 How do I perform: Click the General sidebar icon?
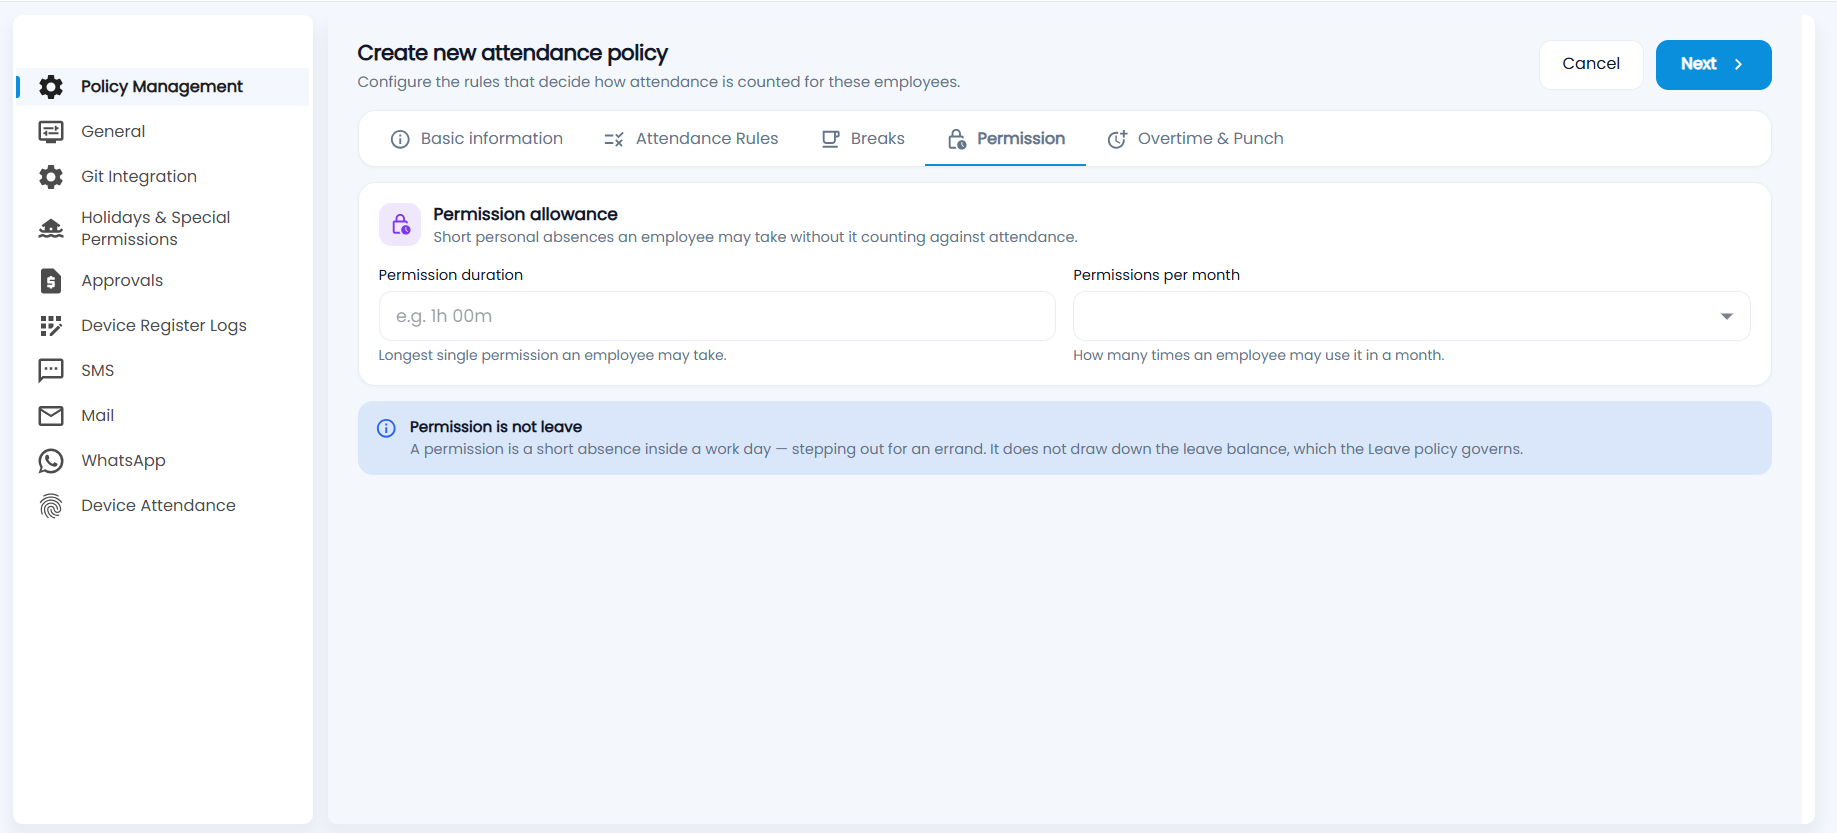(x=51, y=132)
